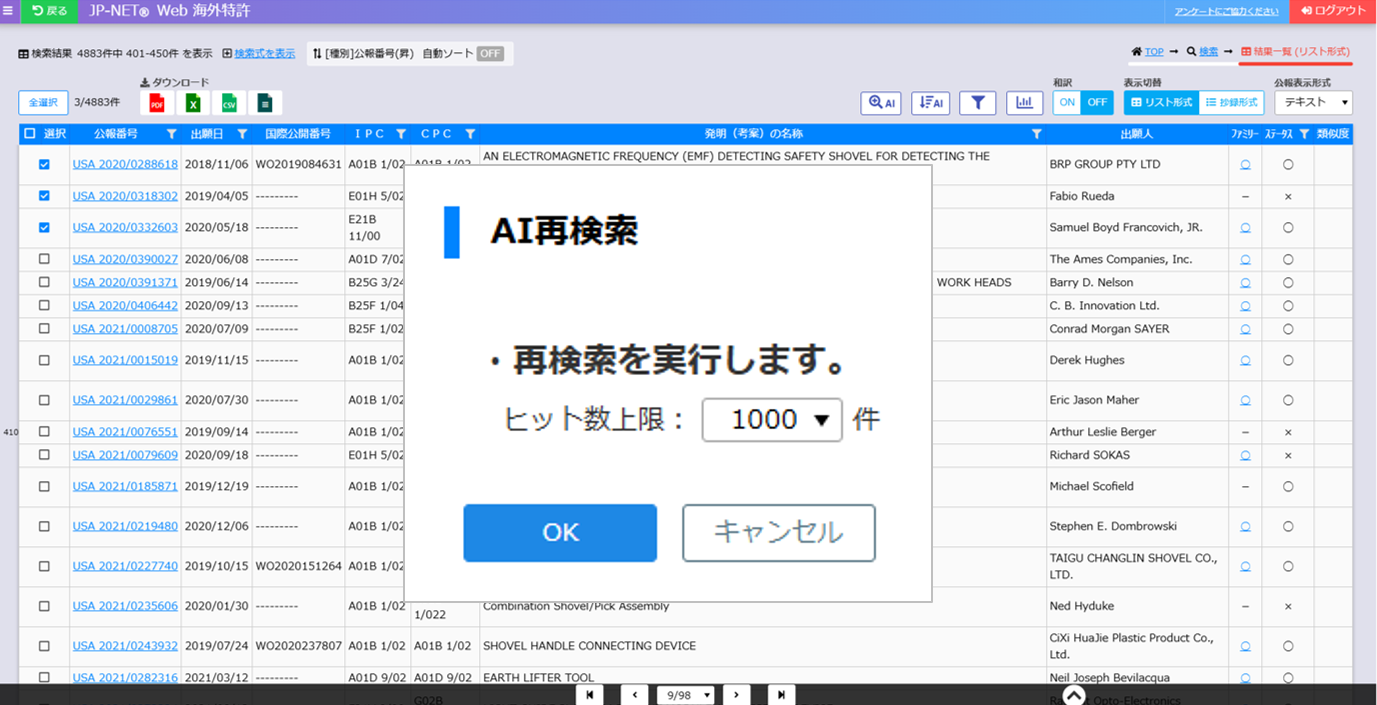
Task: Open the funnel filter tool button
Action: tap(978, 102)
